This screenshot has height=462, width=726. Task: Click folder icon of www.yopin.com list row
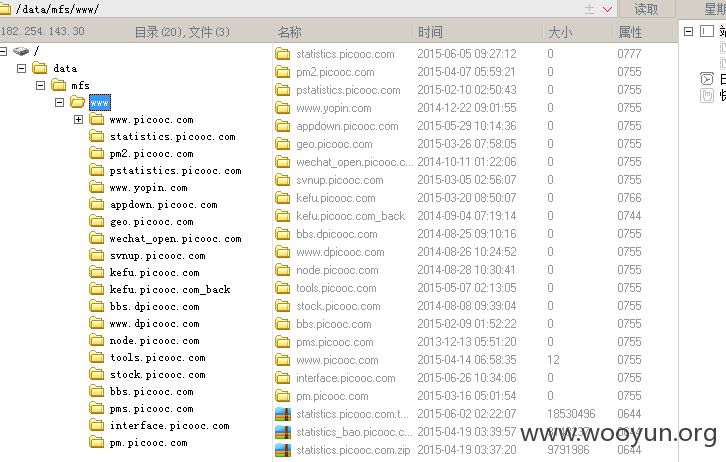point(282,108)
